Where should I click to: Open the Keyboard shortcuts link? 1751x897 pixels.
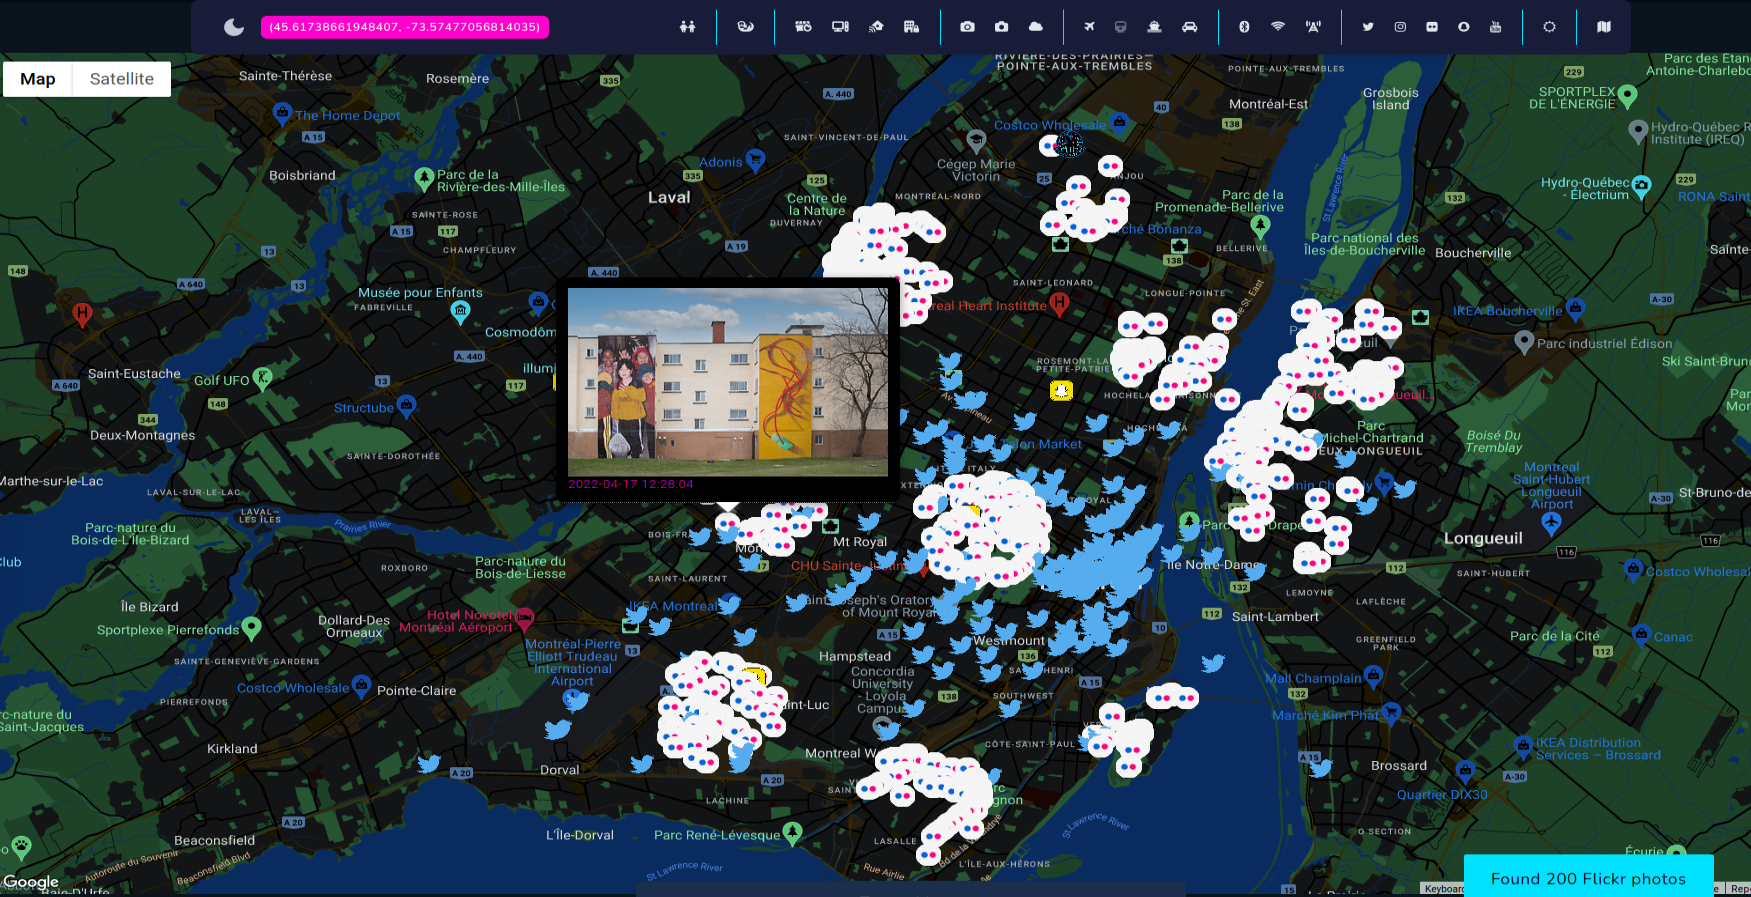coord(1443,888)
